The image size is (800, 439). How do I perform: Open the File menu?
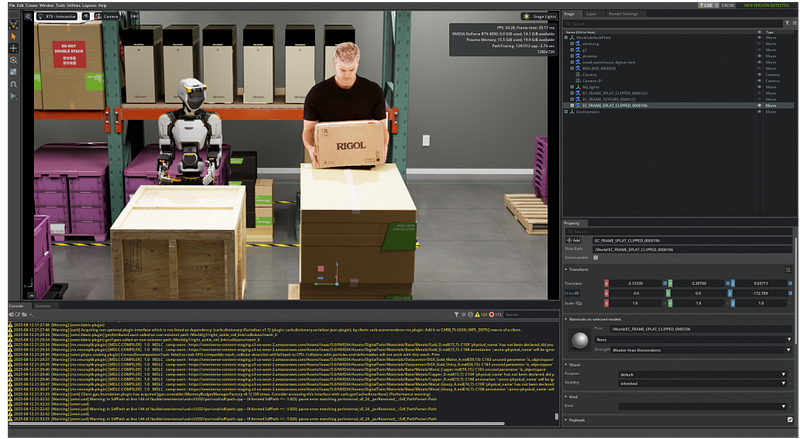(x=12, y=5)
